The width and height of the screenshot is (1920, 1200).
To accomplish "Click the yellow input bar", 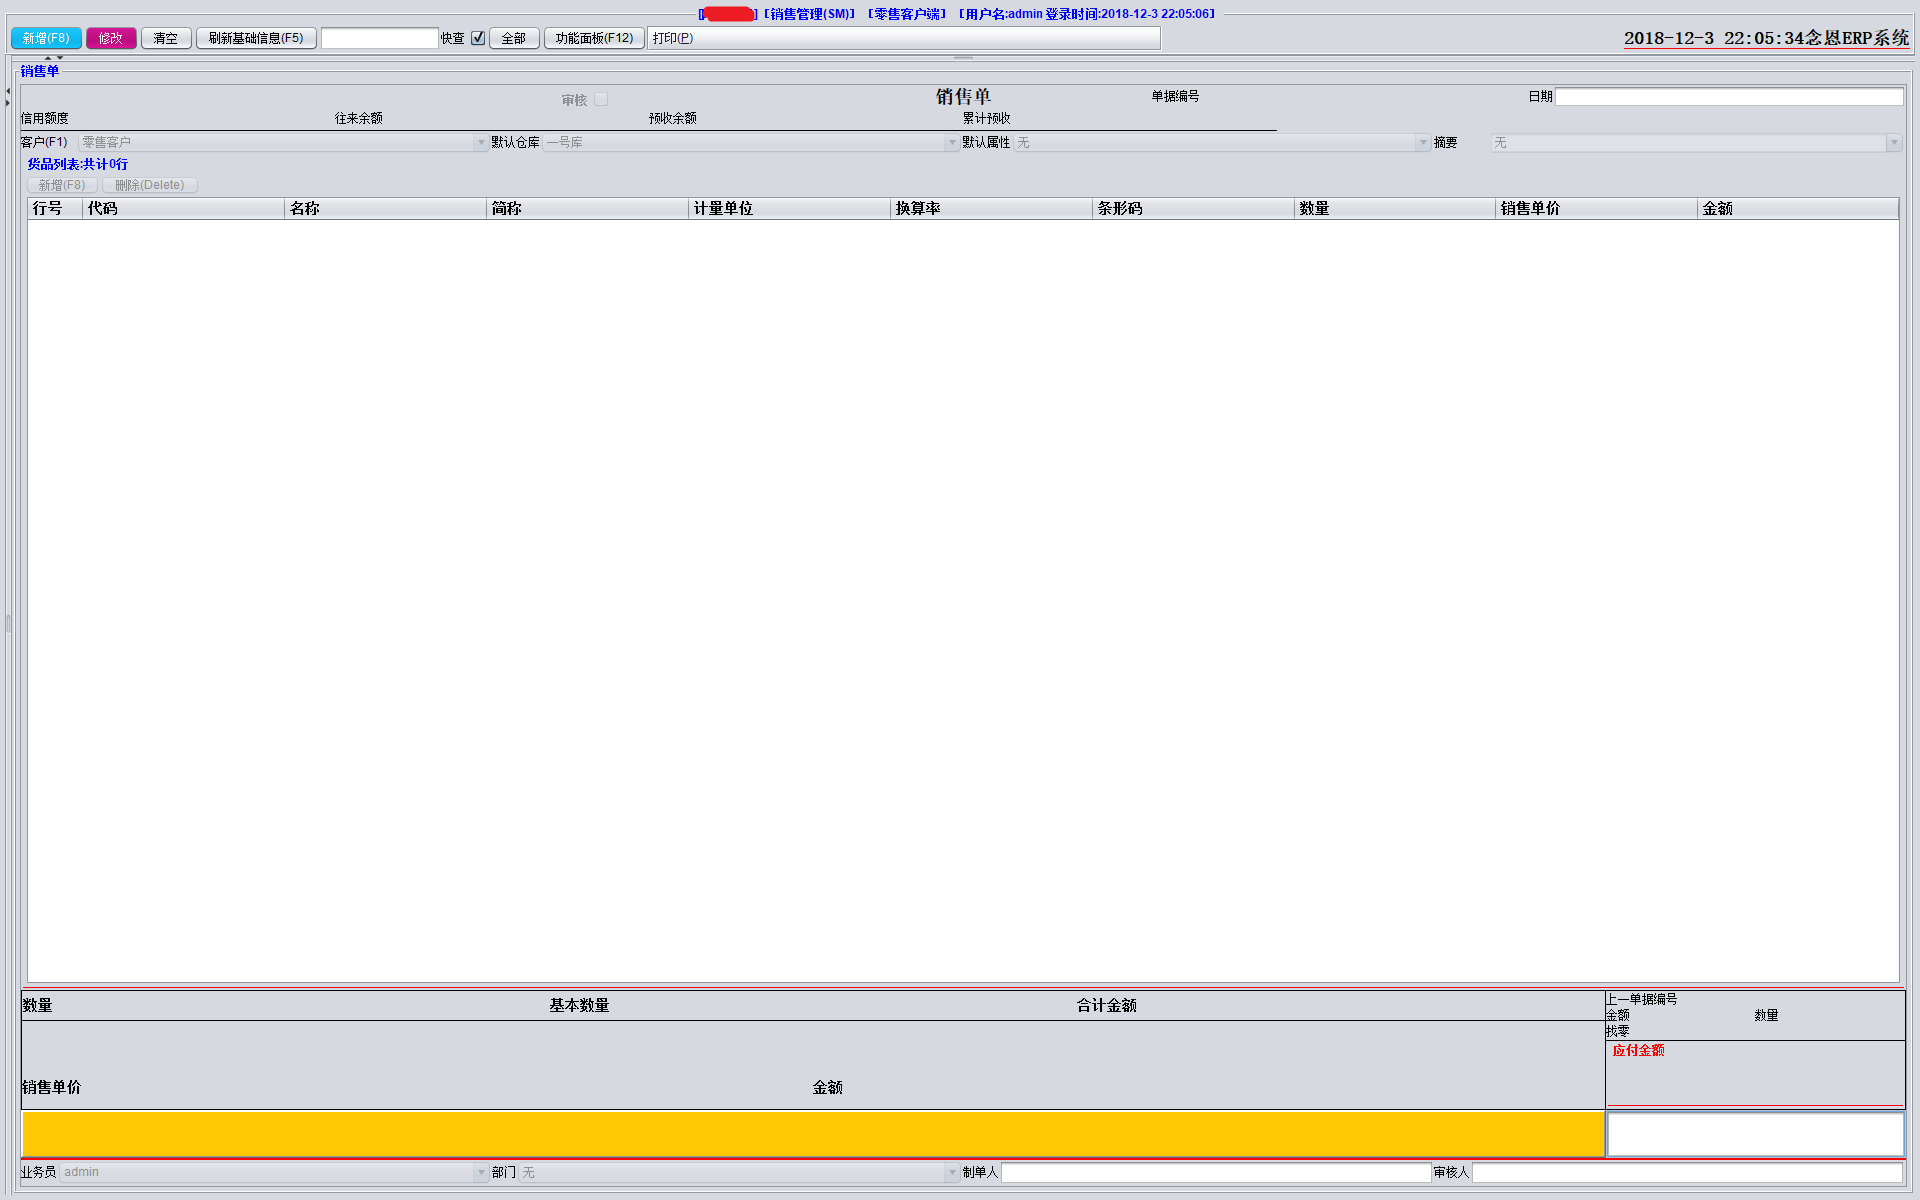I will click(x=813, y=1134).
